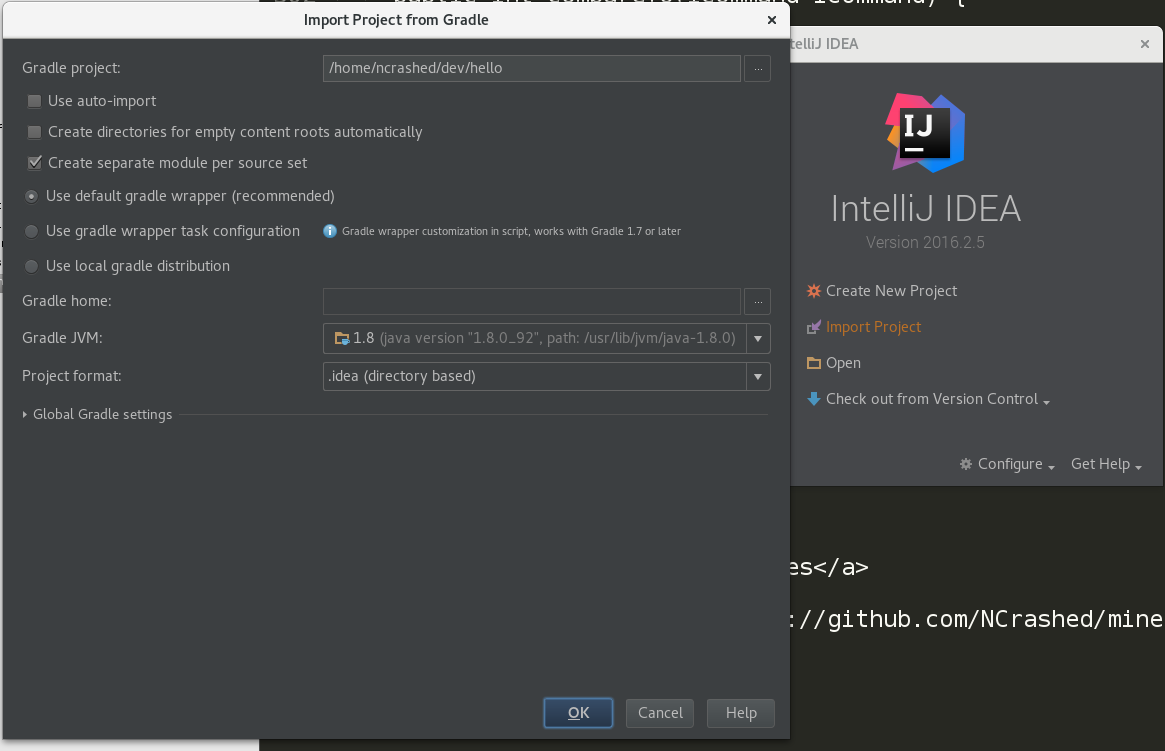Click the Import Project arrow icon
The width and height of the screenshot is (1165, 751).
pyautogui.click(x=814, y=327)
